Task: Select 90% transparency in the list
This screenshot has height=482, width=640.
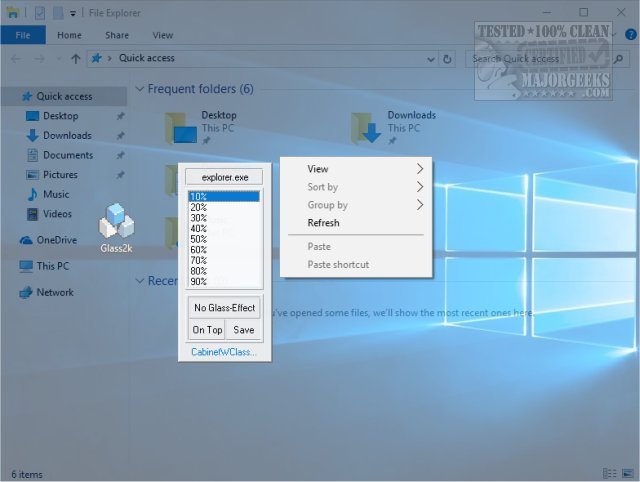Action: pos(224,281)
